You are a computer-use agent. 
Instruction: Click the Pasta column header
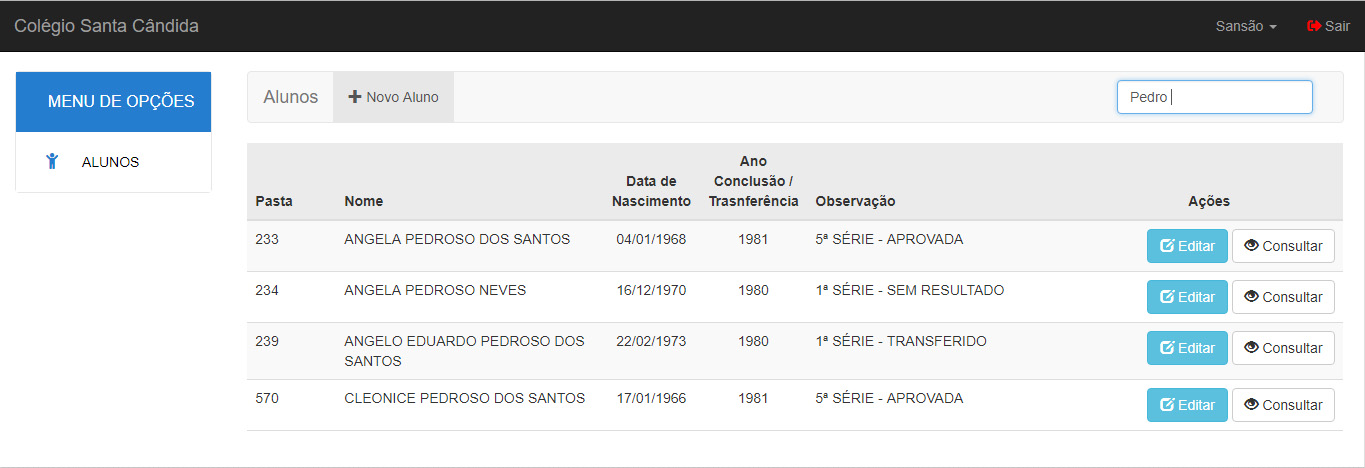(274, 201)
